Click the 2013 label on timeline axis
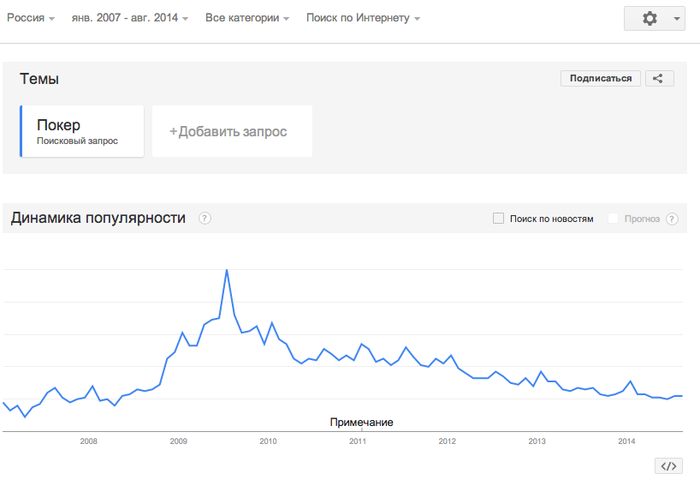 click(537, 441)
